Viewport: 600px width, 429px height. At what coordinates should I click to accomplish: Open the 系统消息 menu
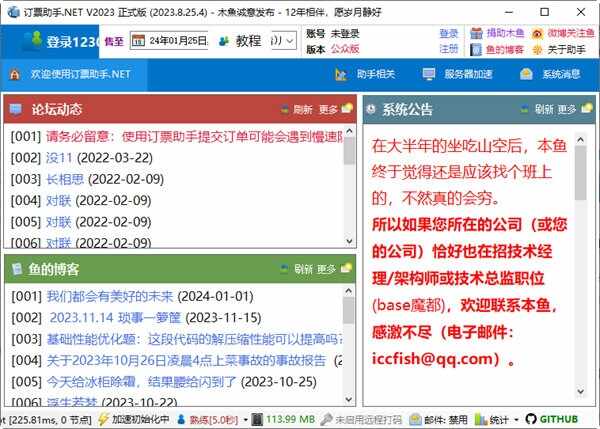550,74
